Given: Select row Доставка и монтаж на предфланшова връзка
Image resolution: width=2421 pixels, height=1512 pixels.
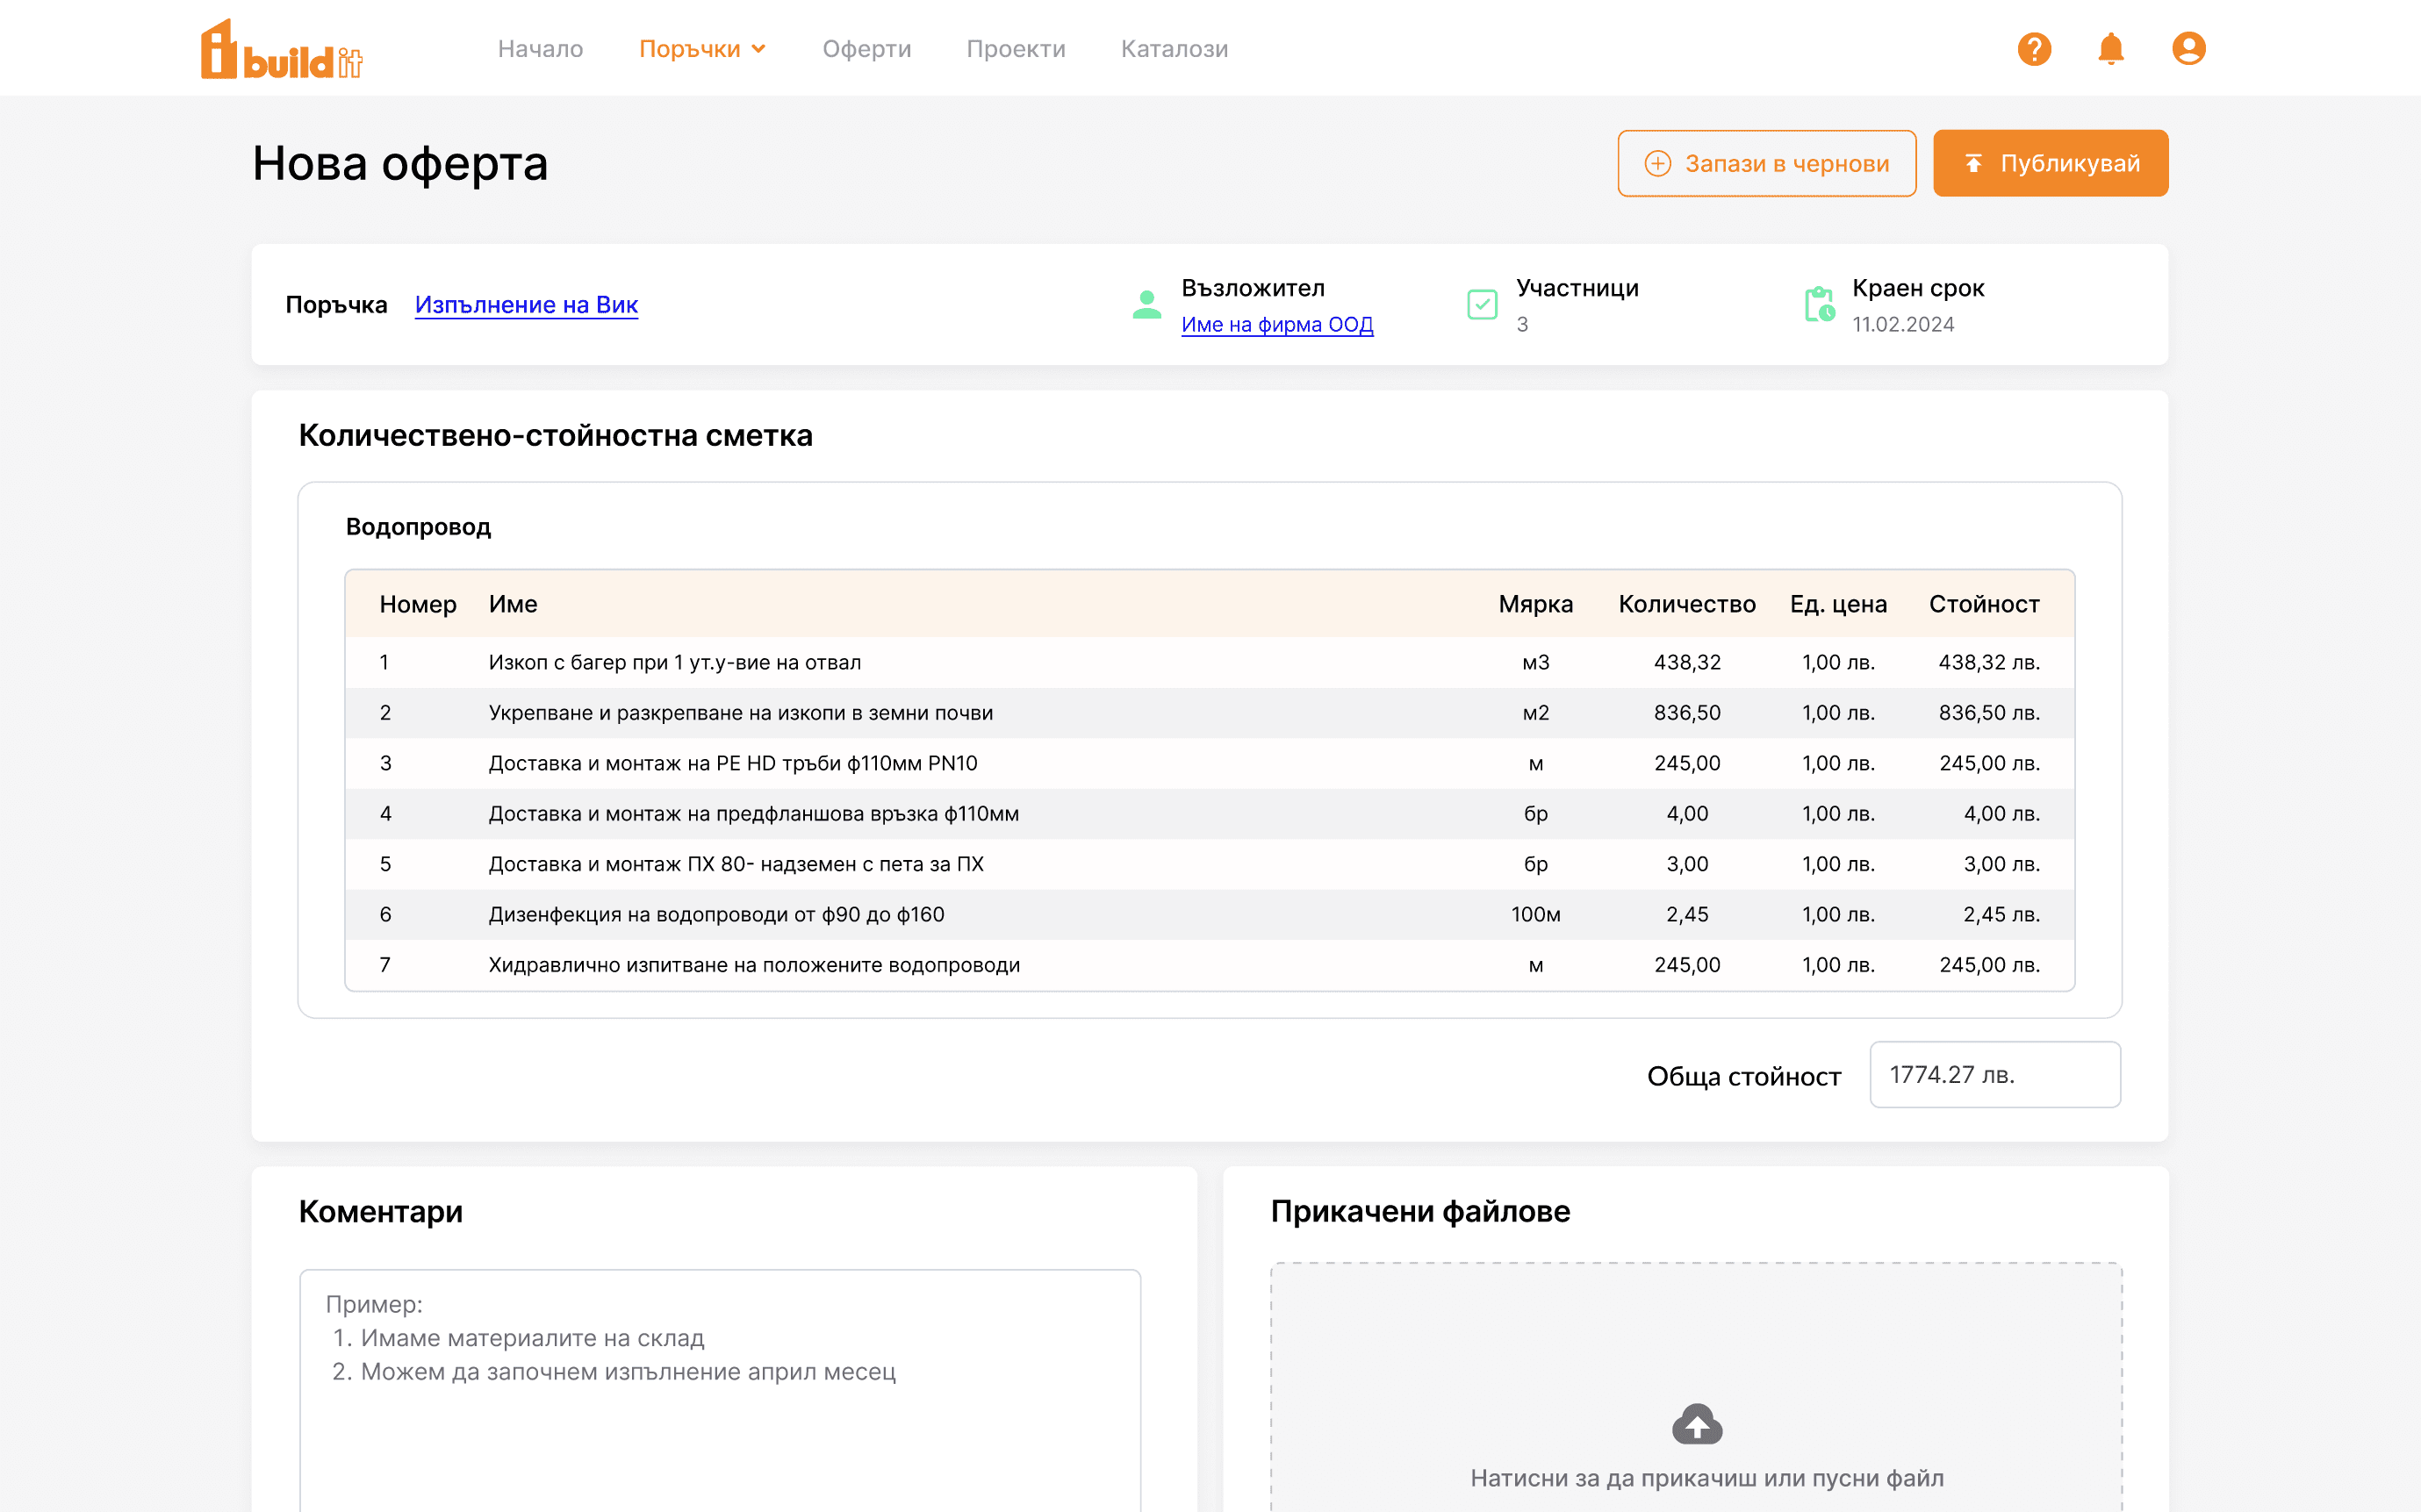Looking at the screenshot, I should tap(1209, 814).
